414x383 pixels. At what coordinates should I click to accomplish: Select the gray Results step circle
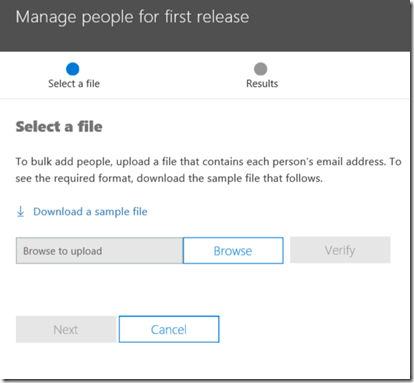click(x=261, y=69)
